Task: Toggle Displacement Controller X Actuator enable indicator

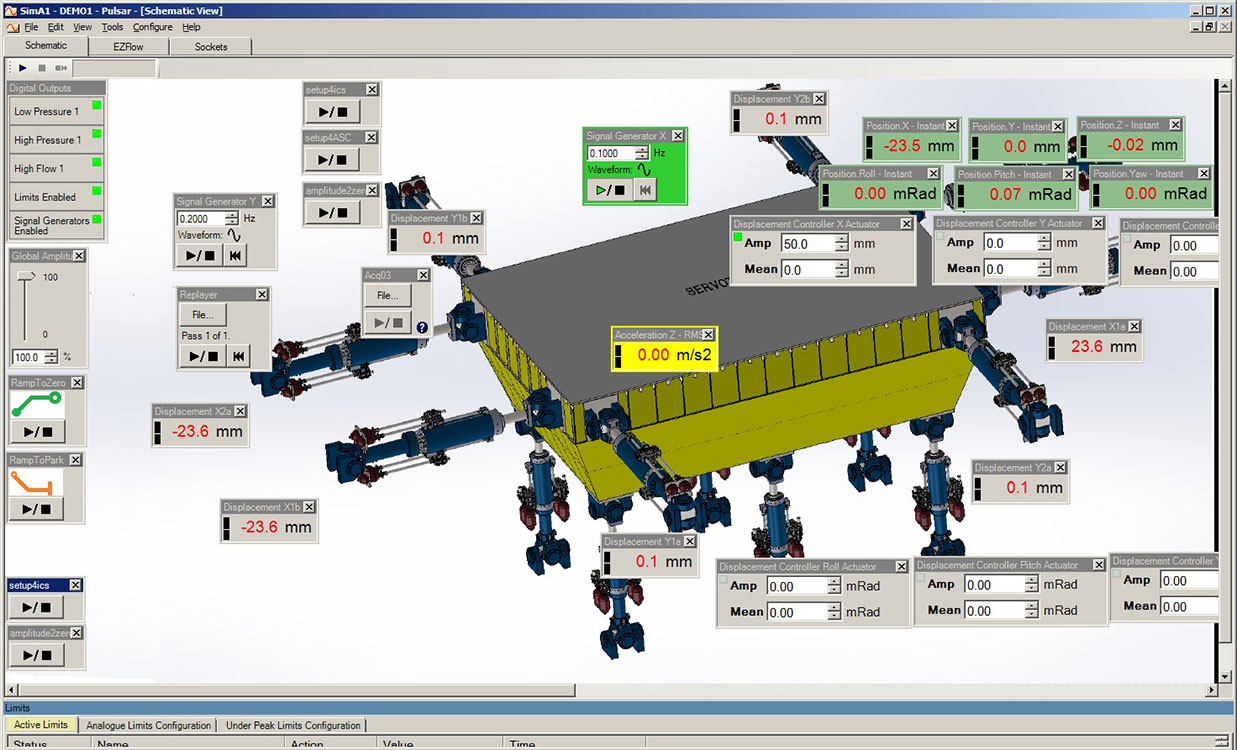Action: point(739,237)
